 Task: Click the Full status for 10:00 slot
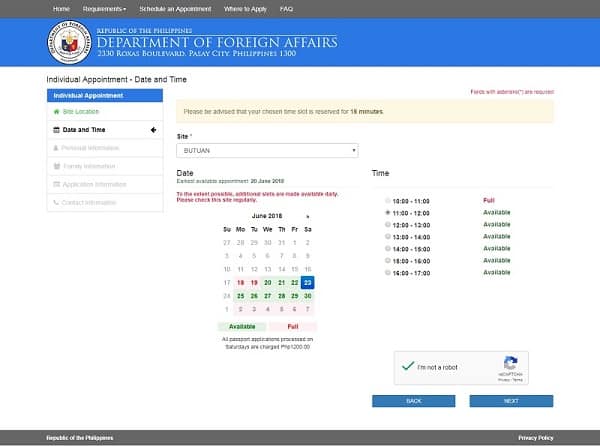coord(489,200)
